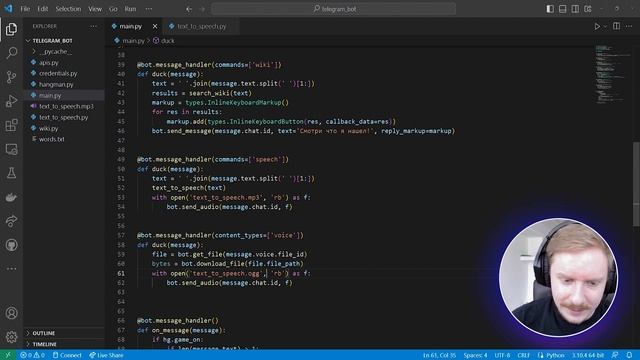Toggle the bottom panel layout

tap(562, 9)
